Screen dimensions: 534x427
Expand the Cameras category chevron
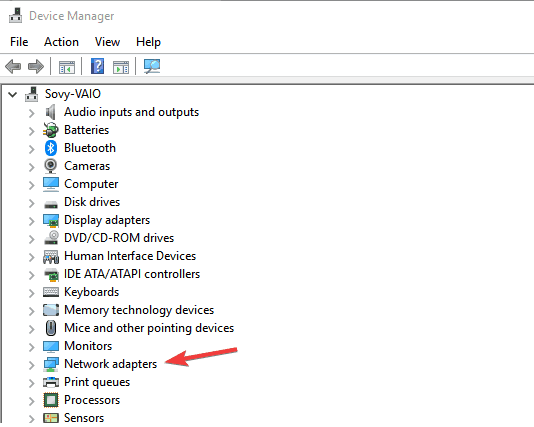[31, 167]
